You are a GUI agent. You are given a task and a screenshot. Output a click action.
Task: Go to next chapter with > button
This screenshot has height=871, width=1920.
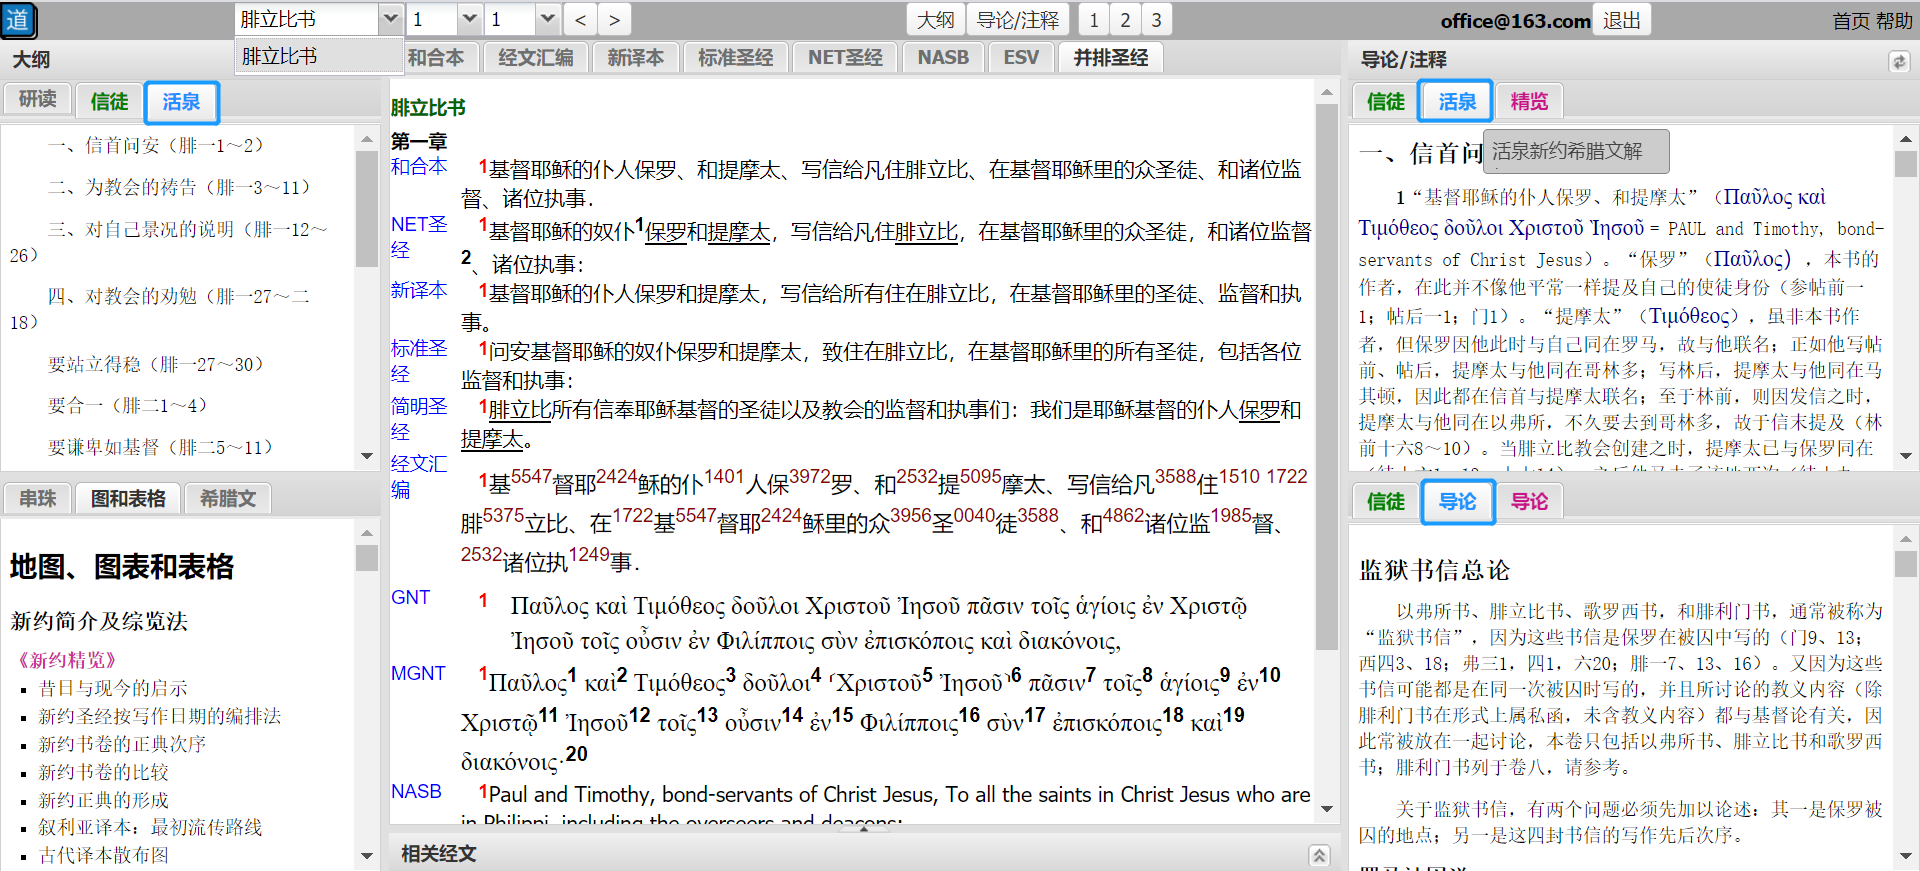point(614,20)
